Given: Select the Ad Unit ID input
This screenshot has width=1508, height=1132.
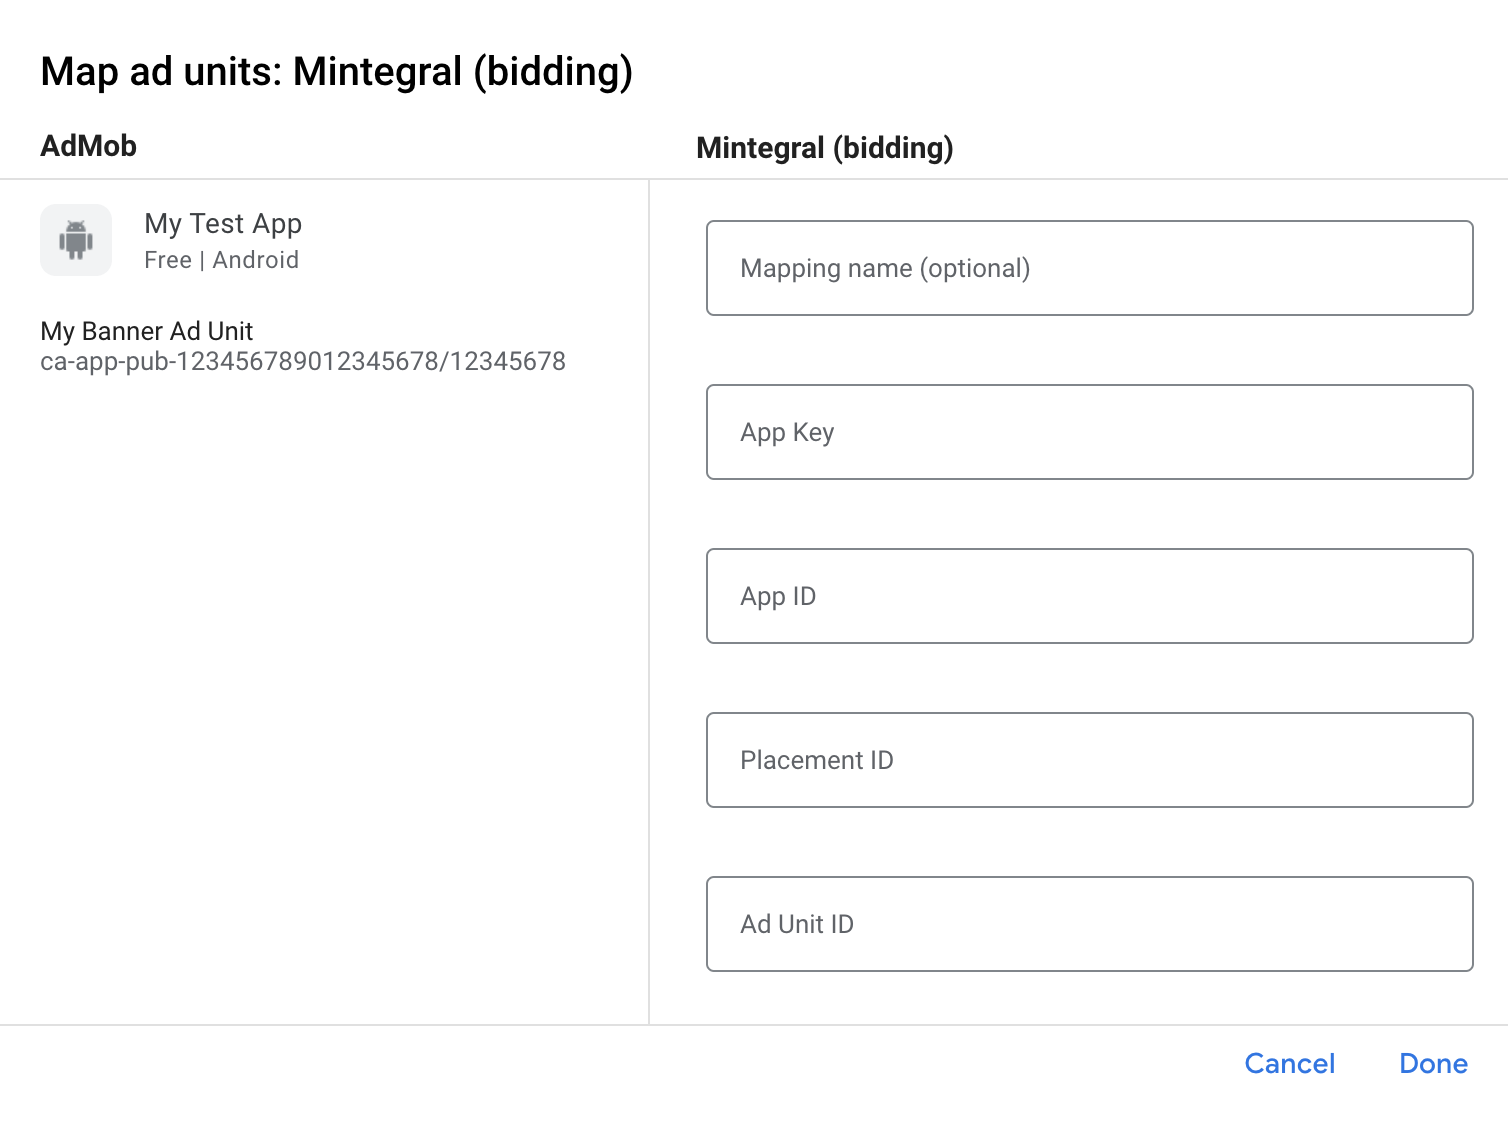Looking at the screenshot, I should (1089, 924).
